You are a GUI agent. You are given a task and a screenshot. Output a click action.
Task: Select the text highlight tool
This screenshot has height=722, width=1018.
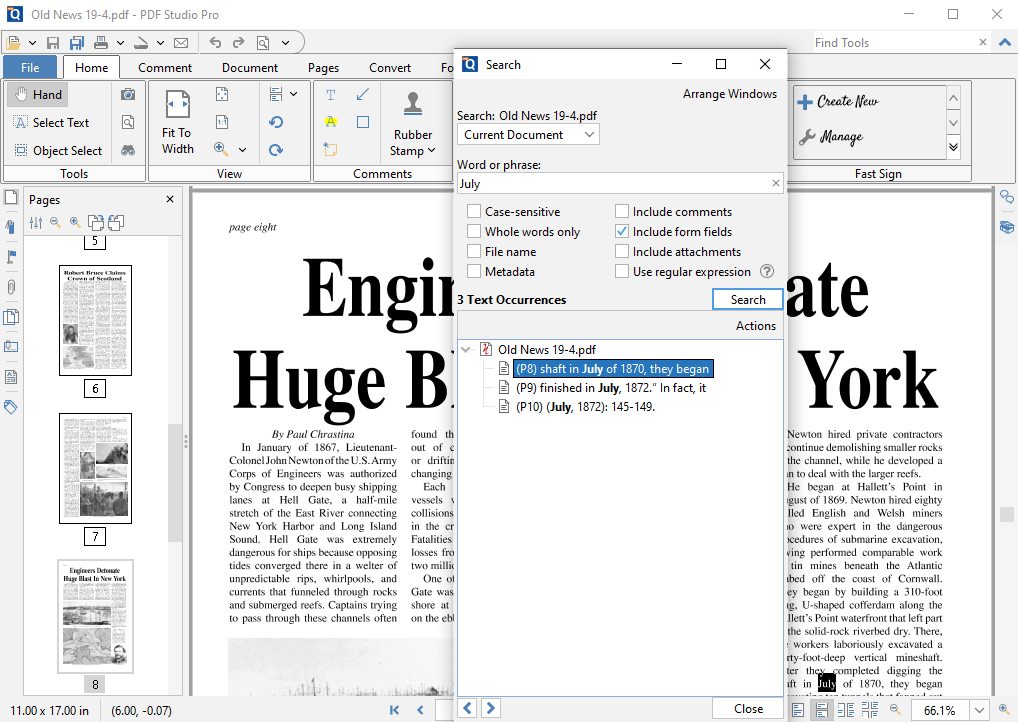330,122
